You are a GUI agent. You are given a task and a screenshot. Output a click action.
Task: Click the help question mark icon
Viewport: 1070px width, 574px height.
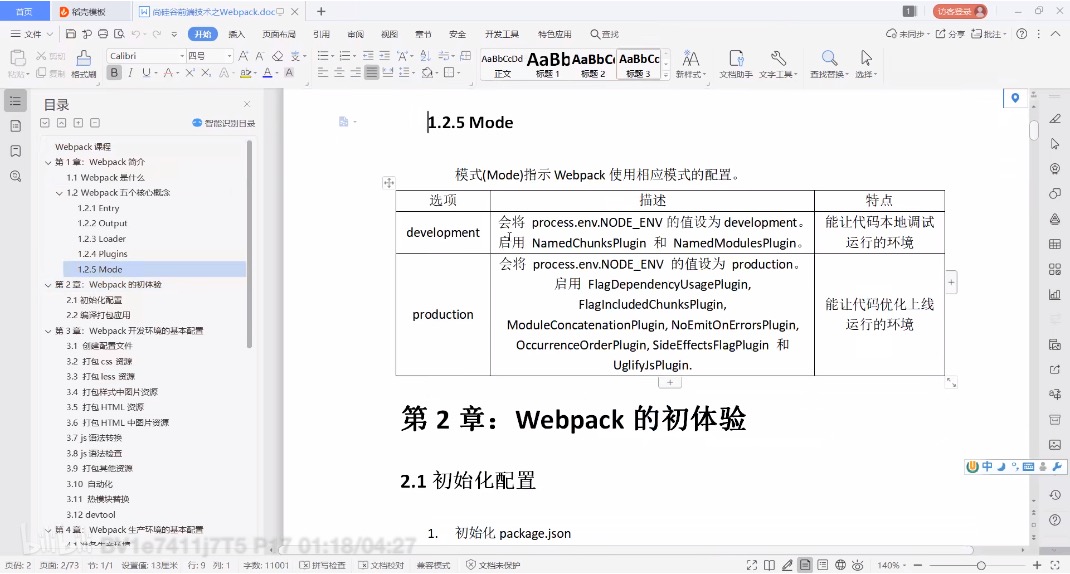click(1022, 33)
